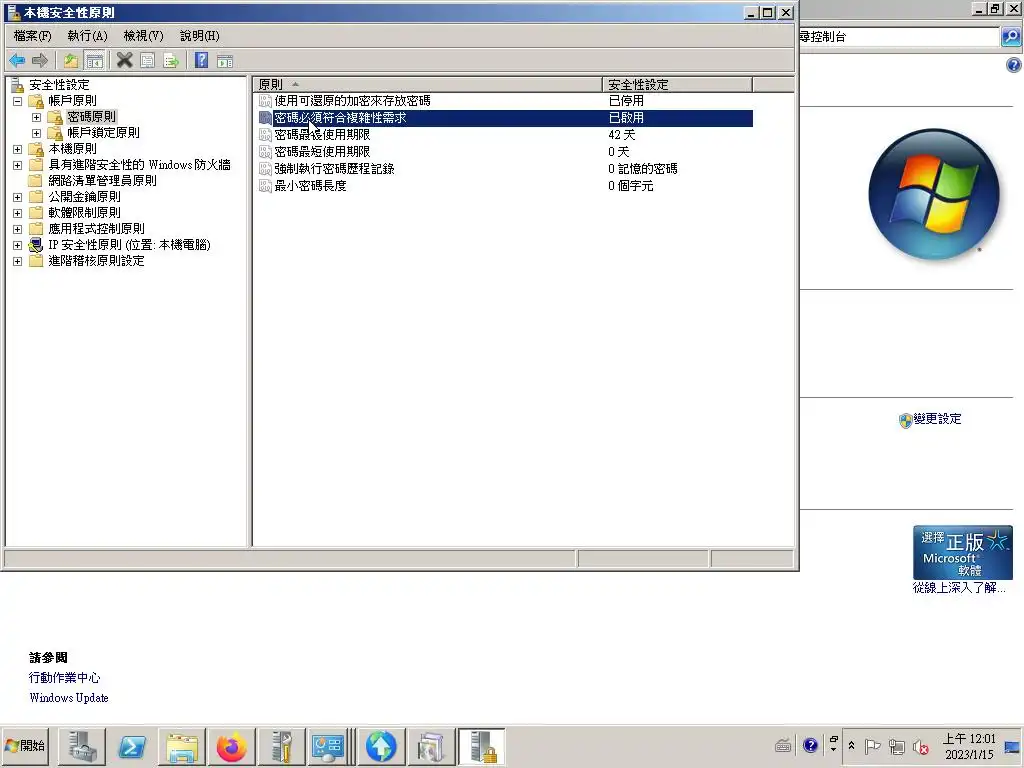Select policy 強制執行密碼歷程記錄
Image resolution: width=1024 pixels, height=768 pixels.
coord(334,168)
